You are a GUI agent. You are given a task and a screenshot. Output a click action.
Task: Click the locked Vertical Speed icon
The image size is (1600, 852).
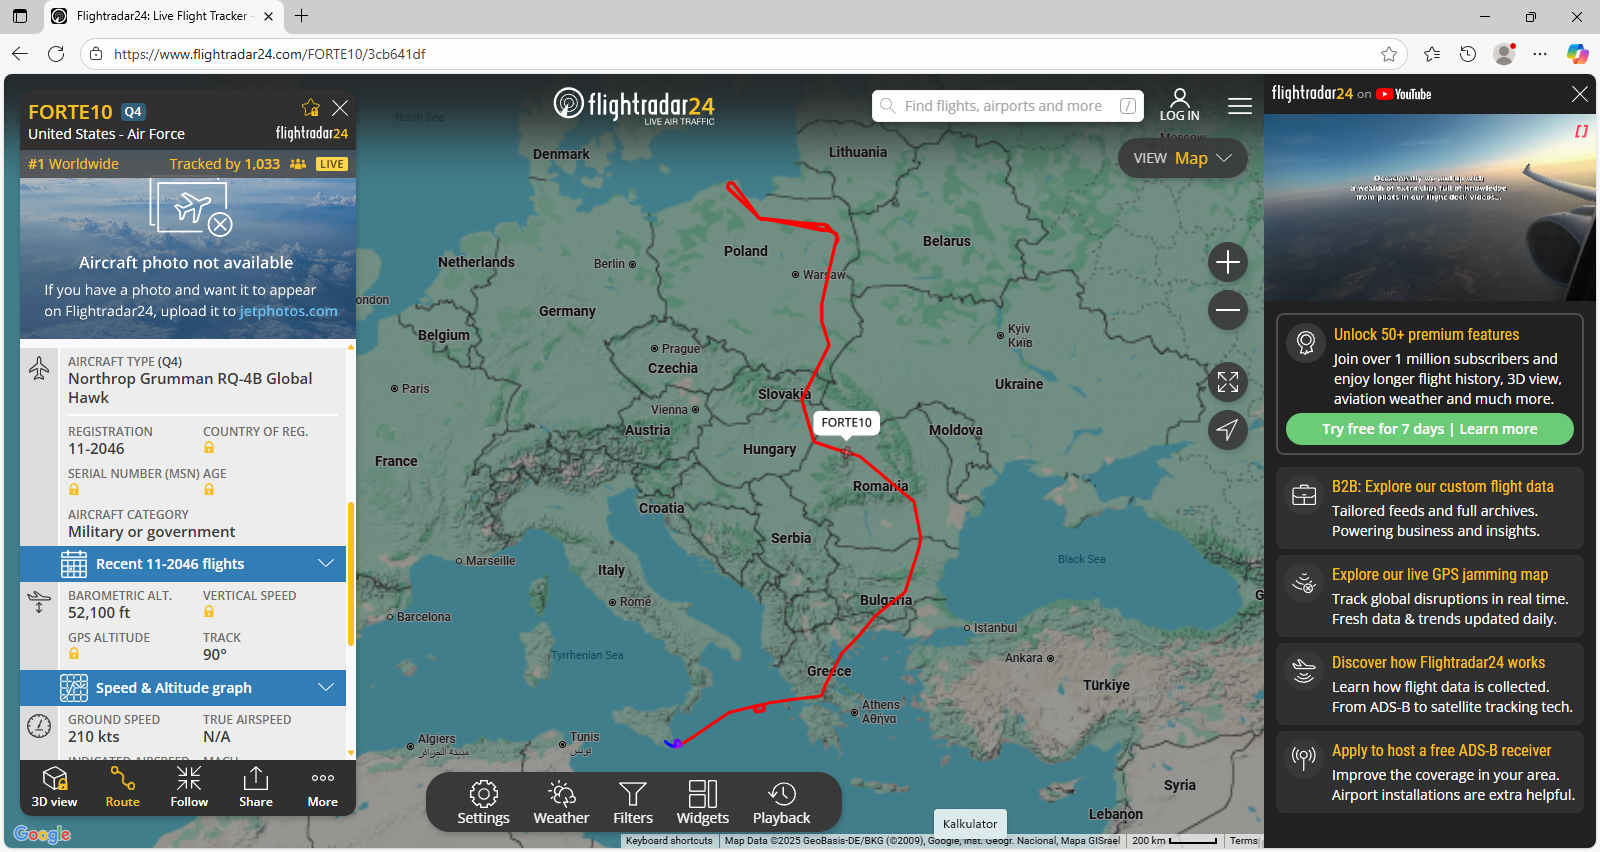(x=209, y=612)
